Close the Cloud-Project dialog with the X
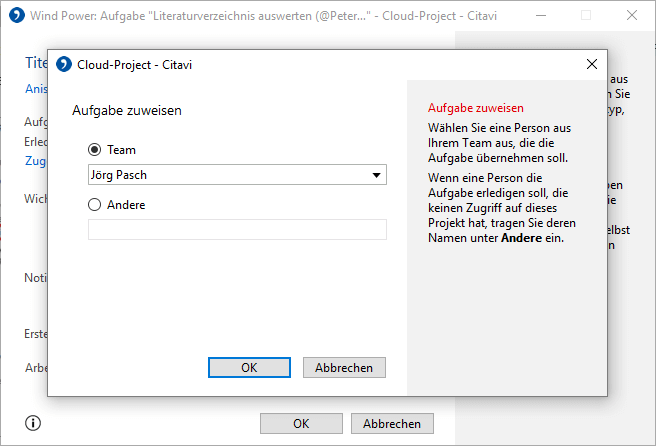Viewport: 656px width, 446px height. coord(592,64)
